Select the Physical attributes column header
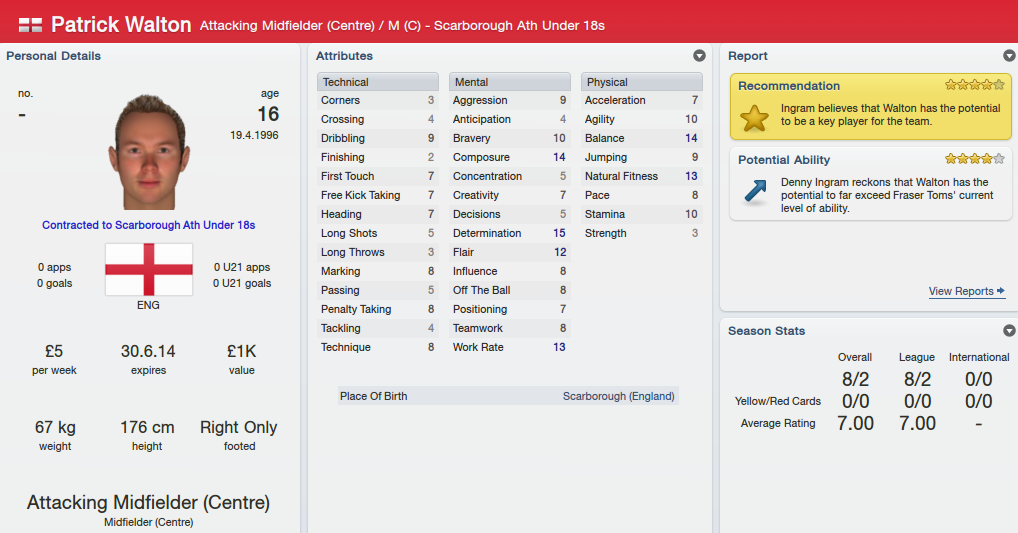 [x=641, y=82]
